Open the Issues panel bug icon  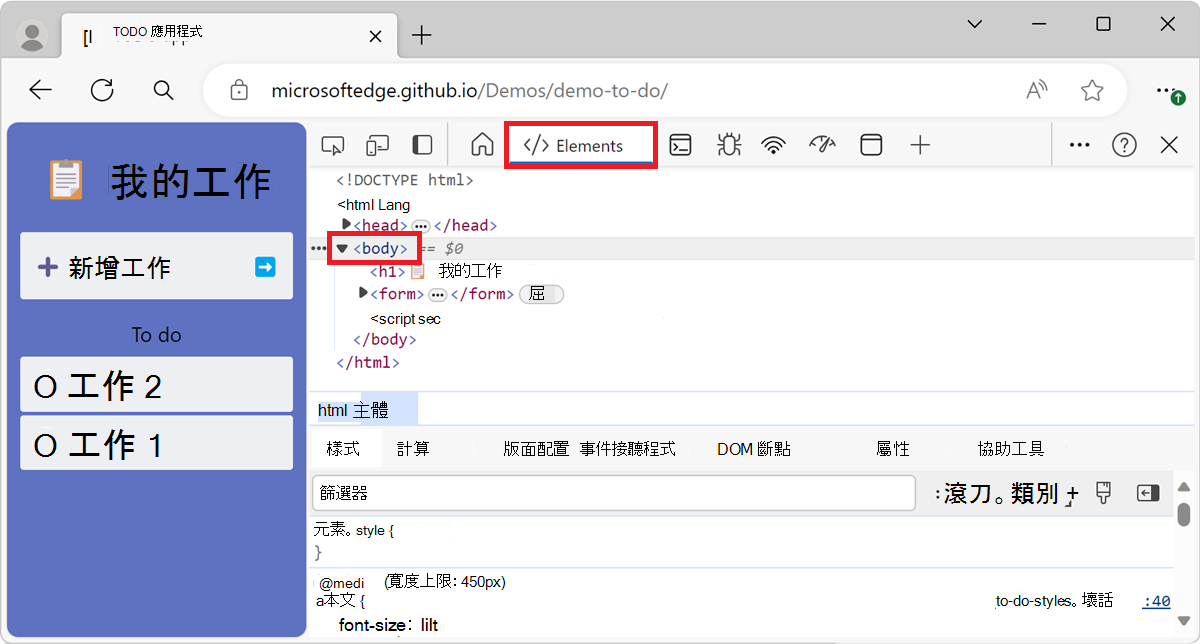click(x=728, y=144)
